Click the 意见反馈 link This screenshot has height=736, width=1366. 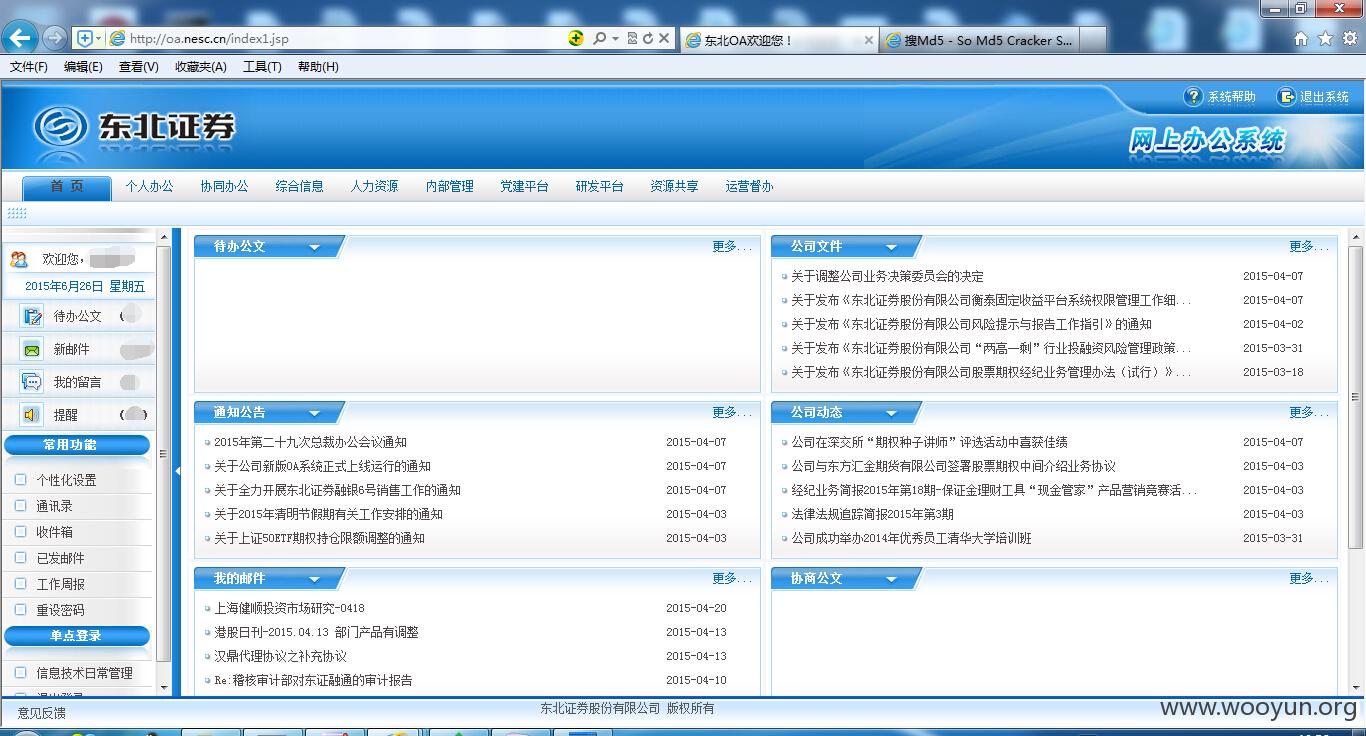click(41, 713)
